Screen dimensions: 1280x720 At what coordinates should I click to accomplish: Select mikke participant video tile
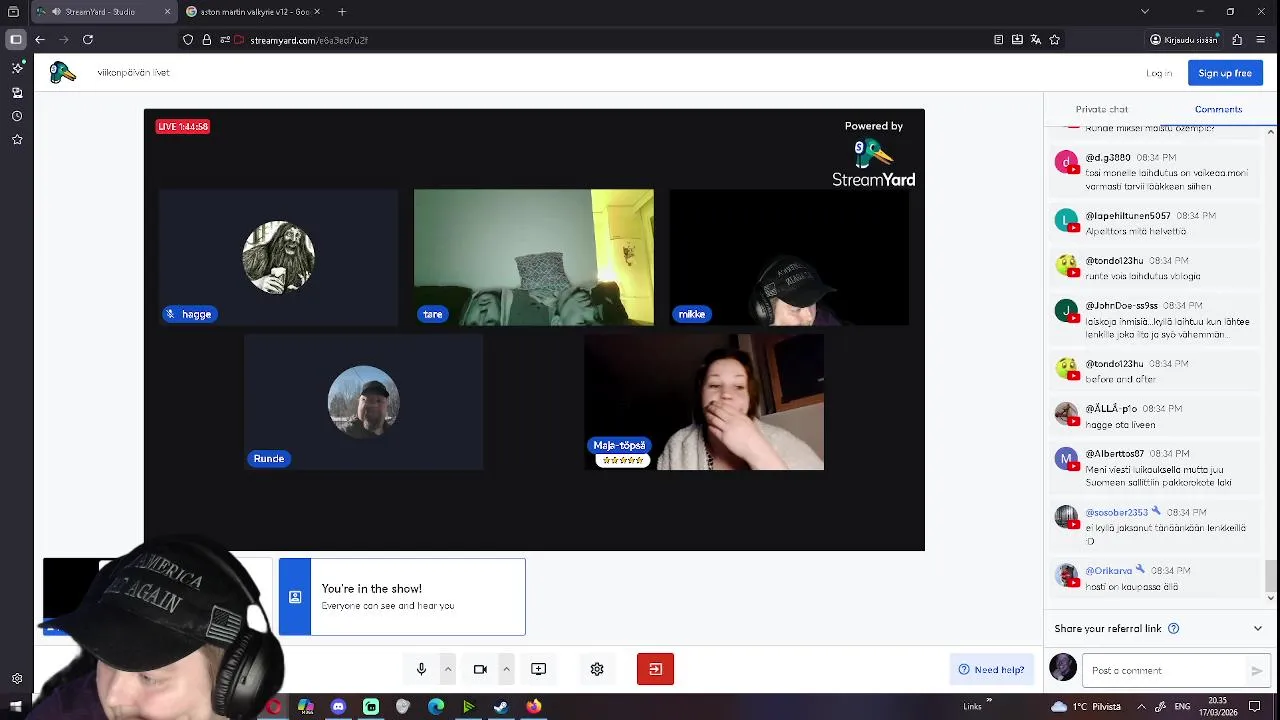(789, 257)
